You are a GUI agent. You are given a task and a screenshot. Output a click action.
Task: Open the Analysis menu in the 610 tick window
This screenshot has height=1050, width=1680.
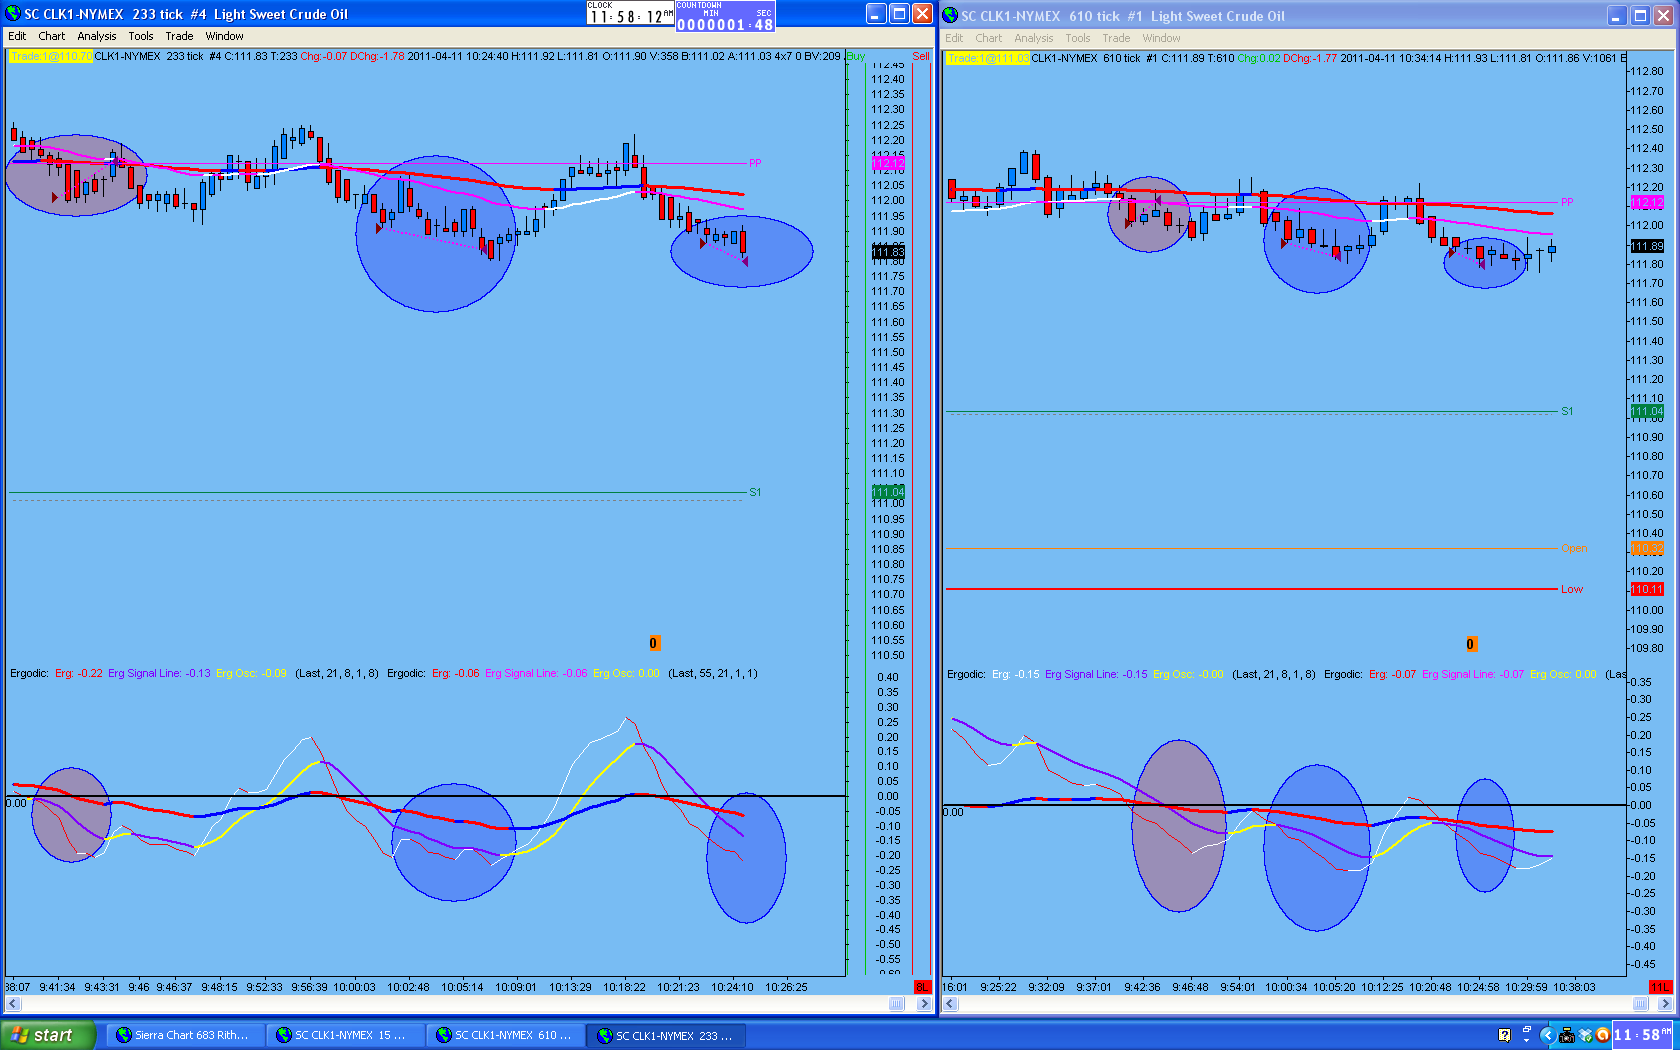[x=1034, y=38]
